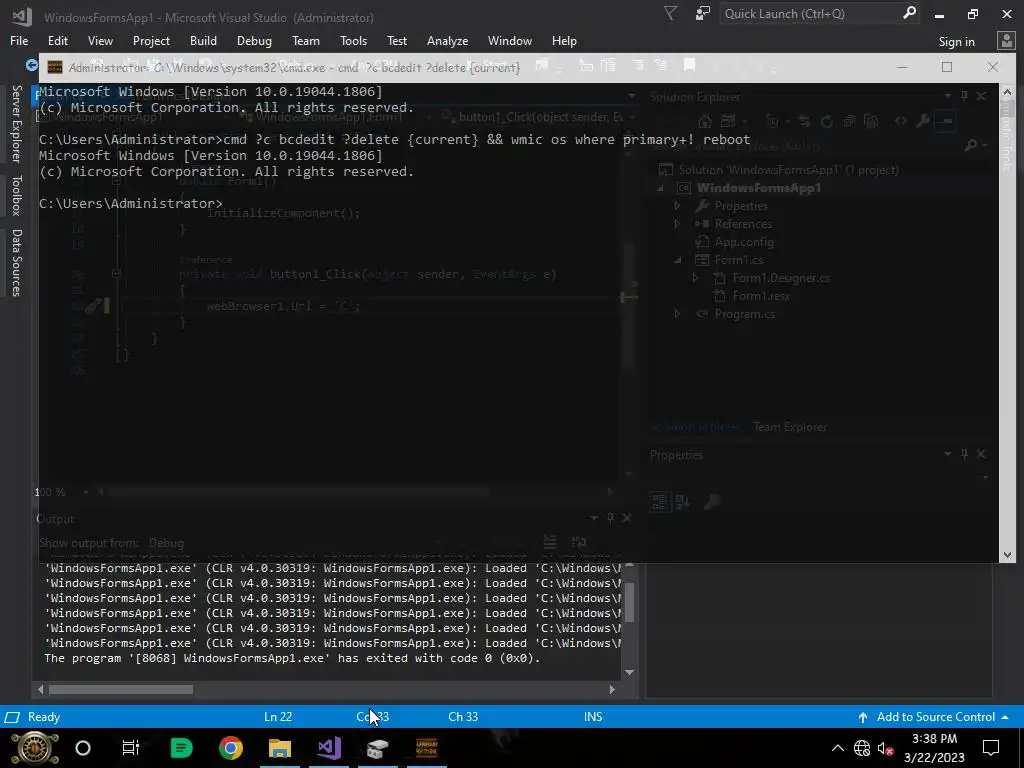Open the Team menu

tap(306, 40)
